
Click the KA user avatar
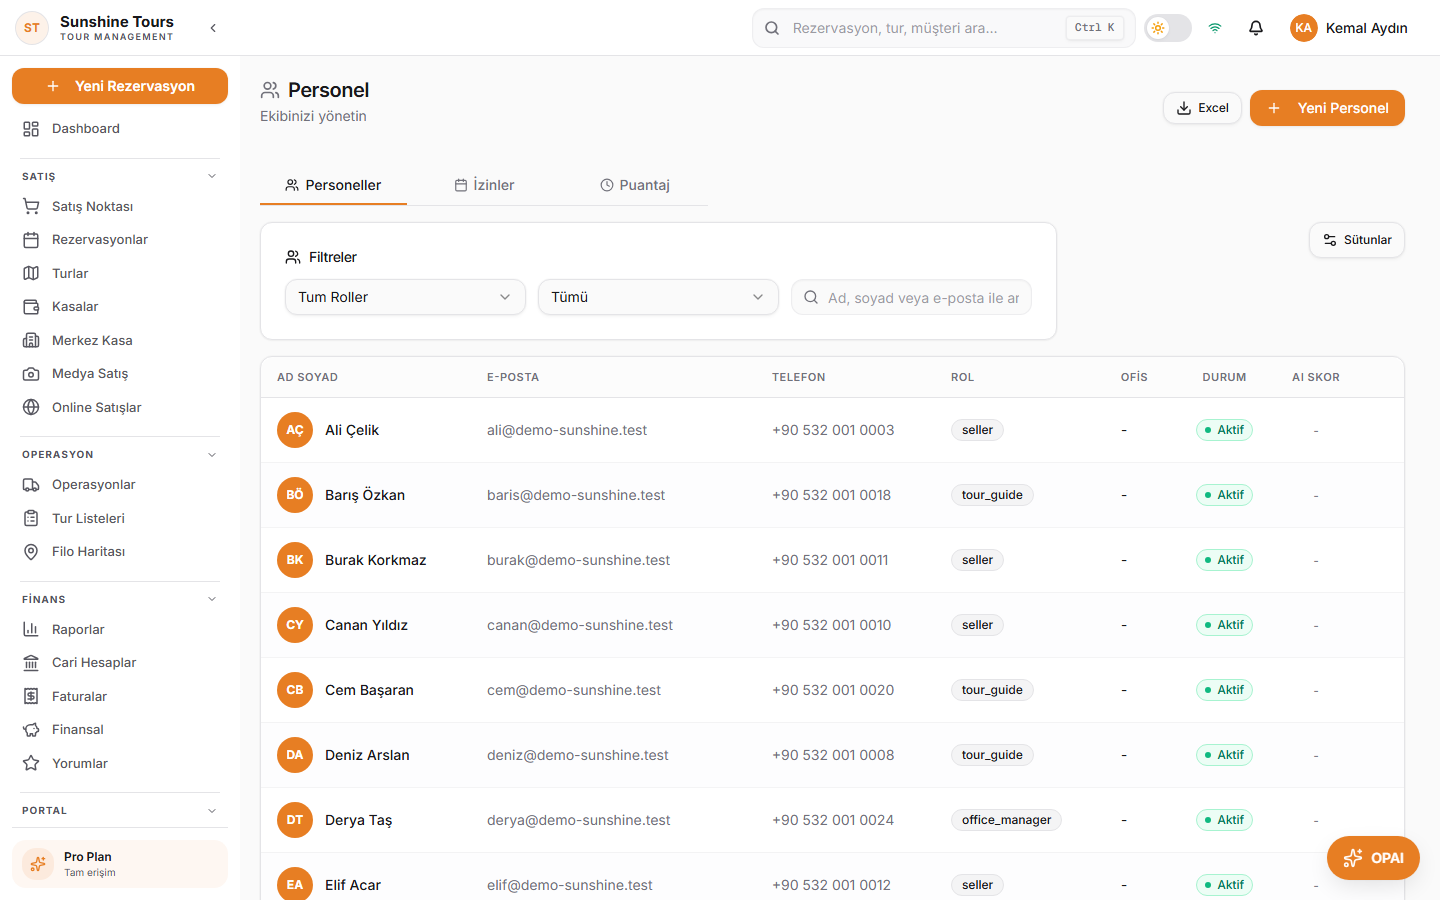click(1303, 28)
